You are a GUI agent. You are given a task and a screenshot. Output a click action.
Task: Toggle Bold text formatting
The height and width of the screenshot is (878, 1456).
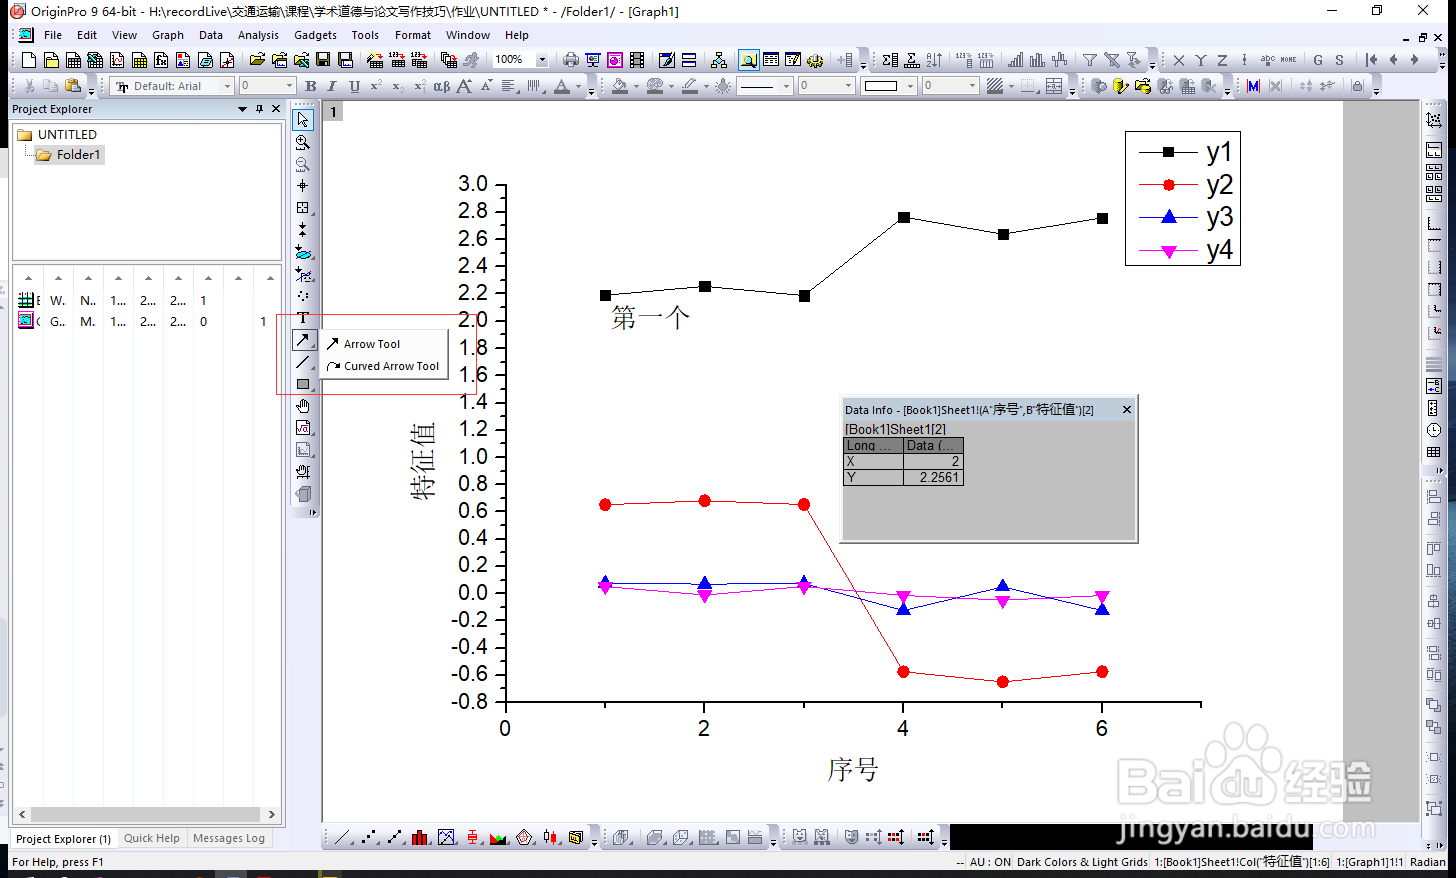311,86
